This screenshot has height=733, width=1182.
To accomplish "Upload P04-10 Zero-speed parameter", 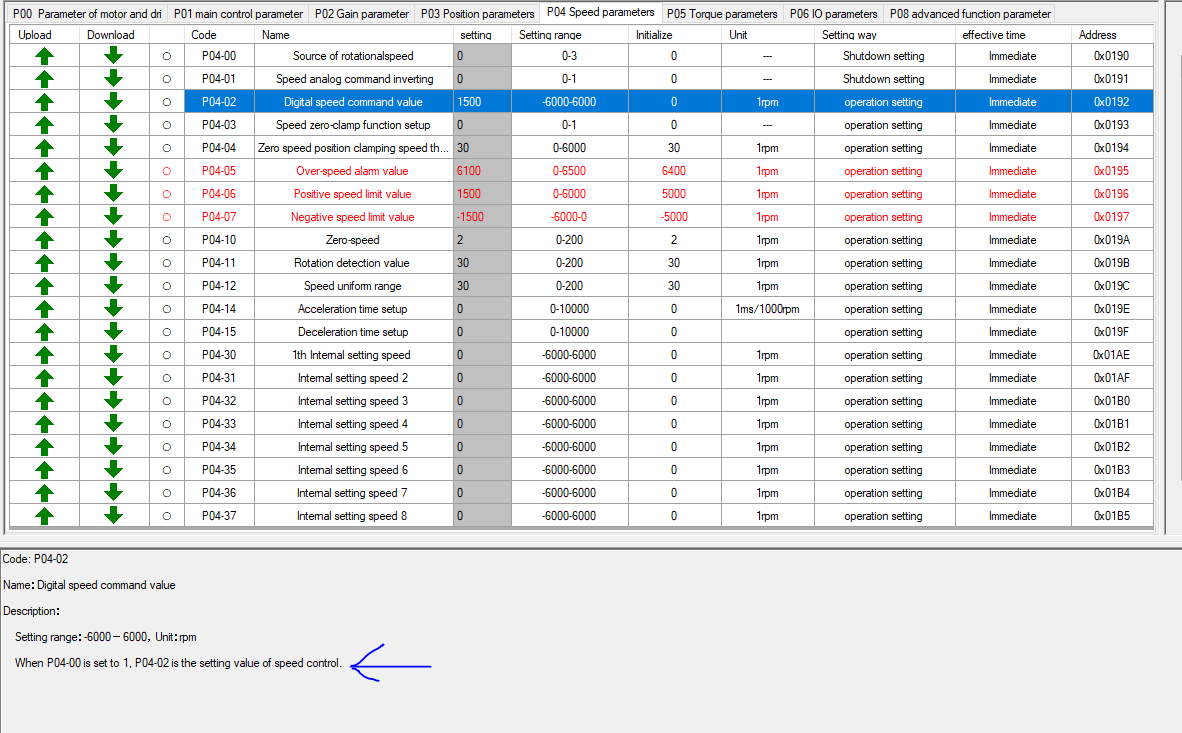I will click(44, 240).
